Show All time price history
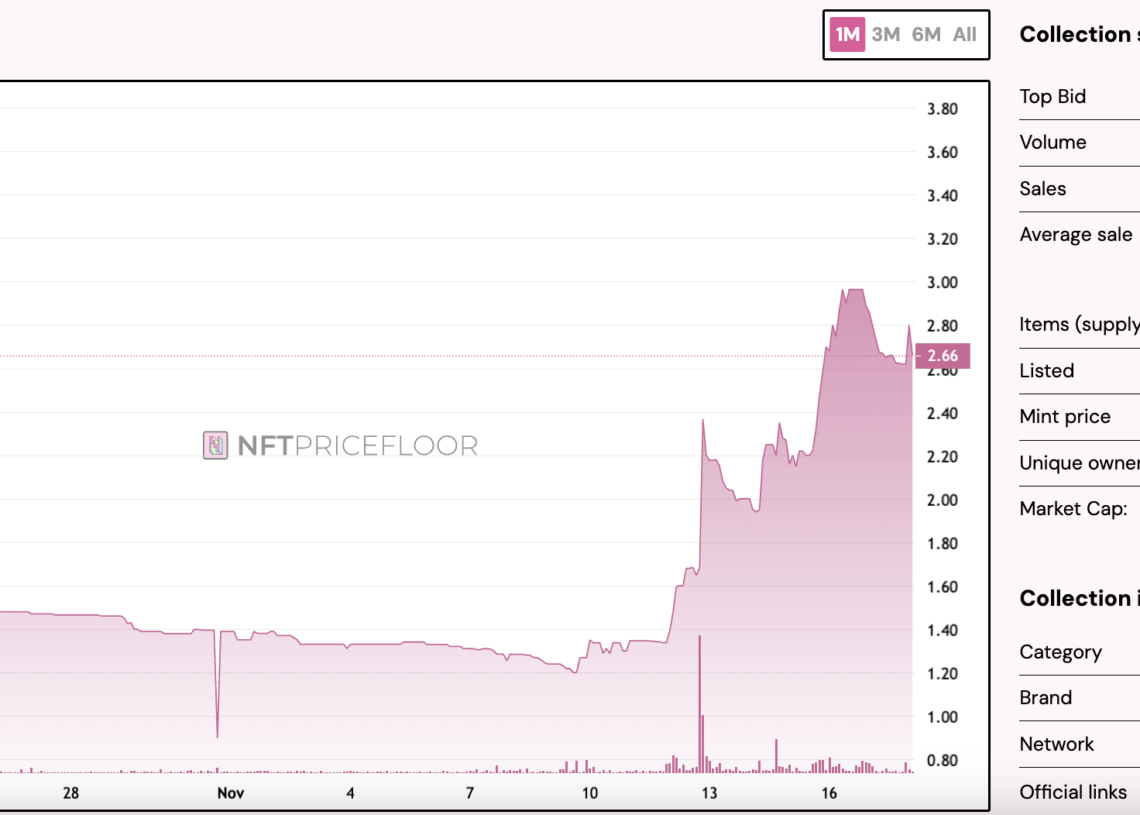This screenshot has width=1140, height=815. 965,34
